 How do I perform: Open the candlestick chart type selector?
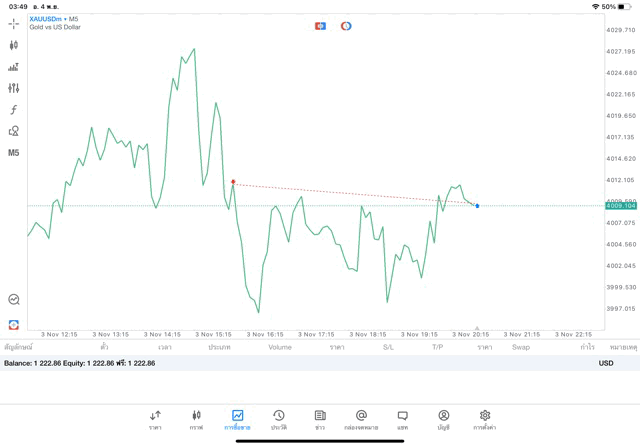click(x=13, y=45)
